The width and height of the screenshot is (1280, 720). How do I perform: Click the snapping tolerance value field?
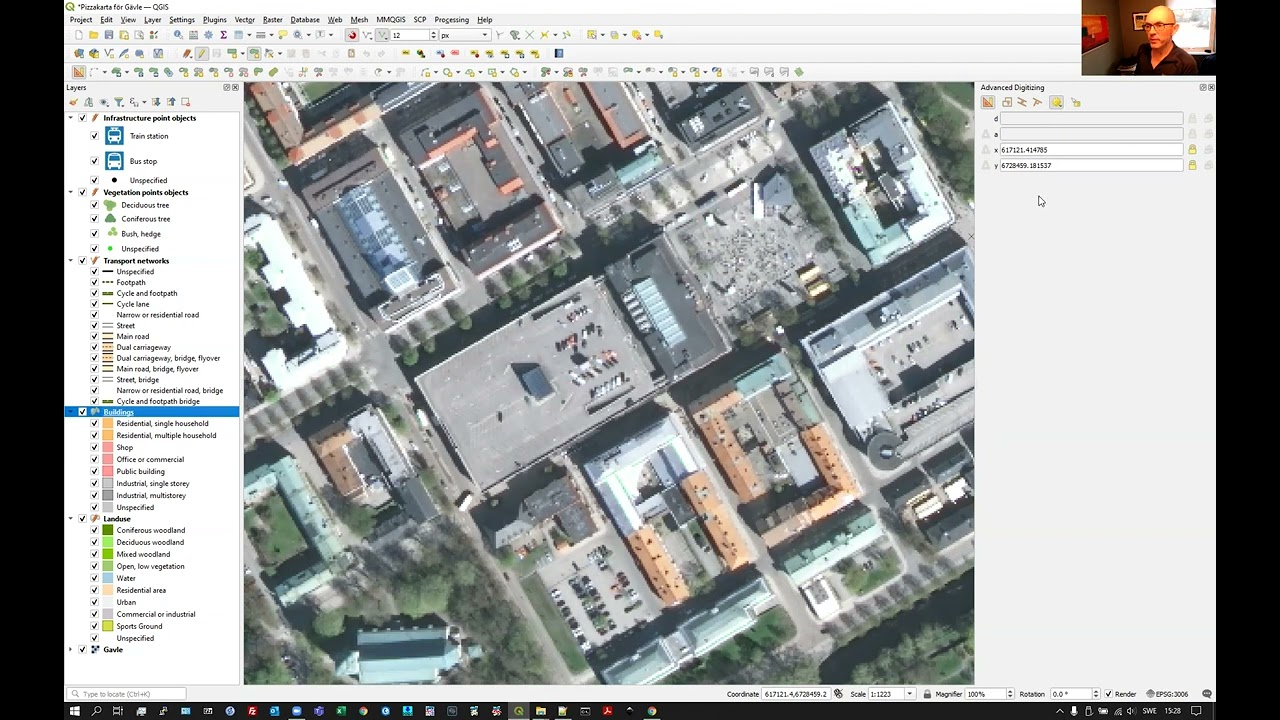pos(410,36)
